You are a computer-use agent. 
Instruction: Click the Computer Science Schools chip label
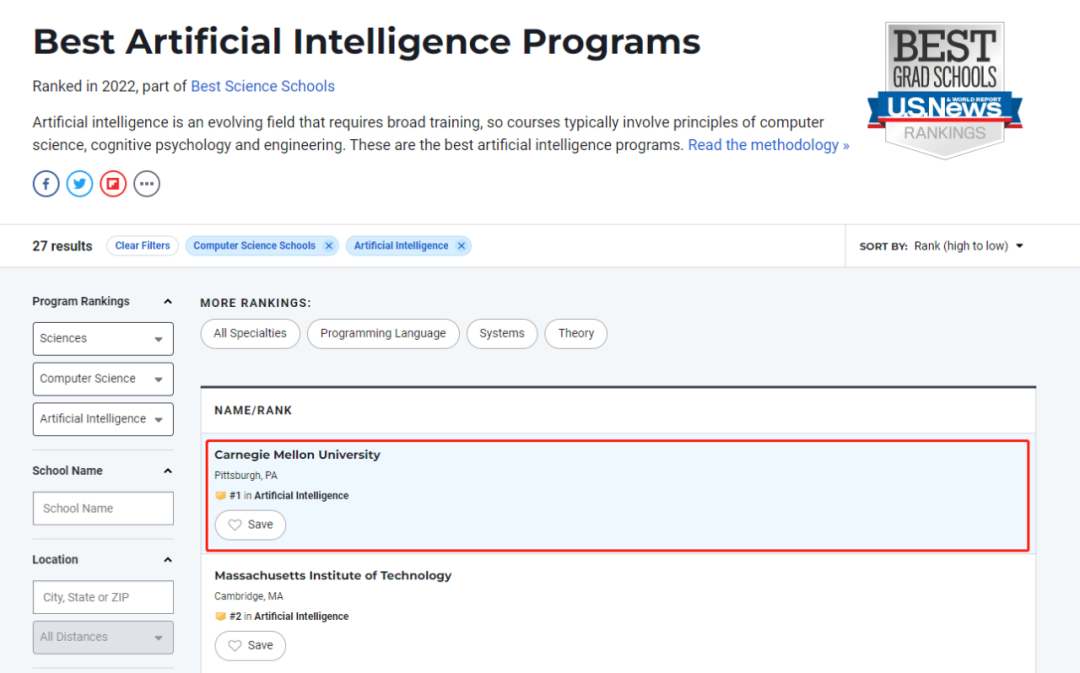(x=254, y=246)
